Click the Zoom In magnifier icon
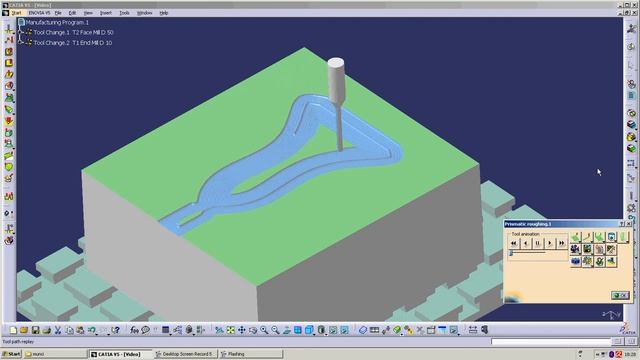Screen dimensions: 640x360 (x=264, y=330)
